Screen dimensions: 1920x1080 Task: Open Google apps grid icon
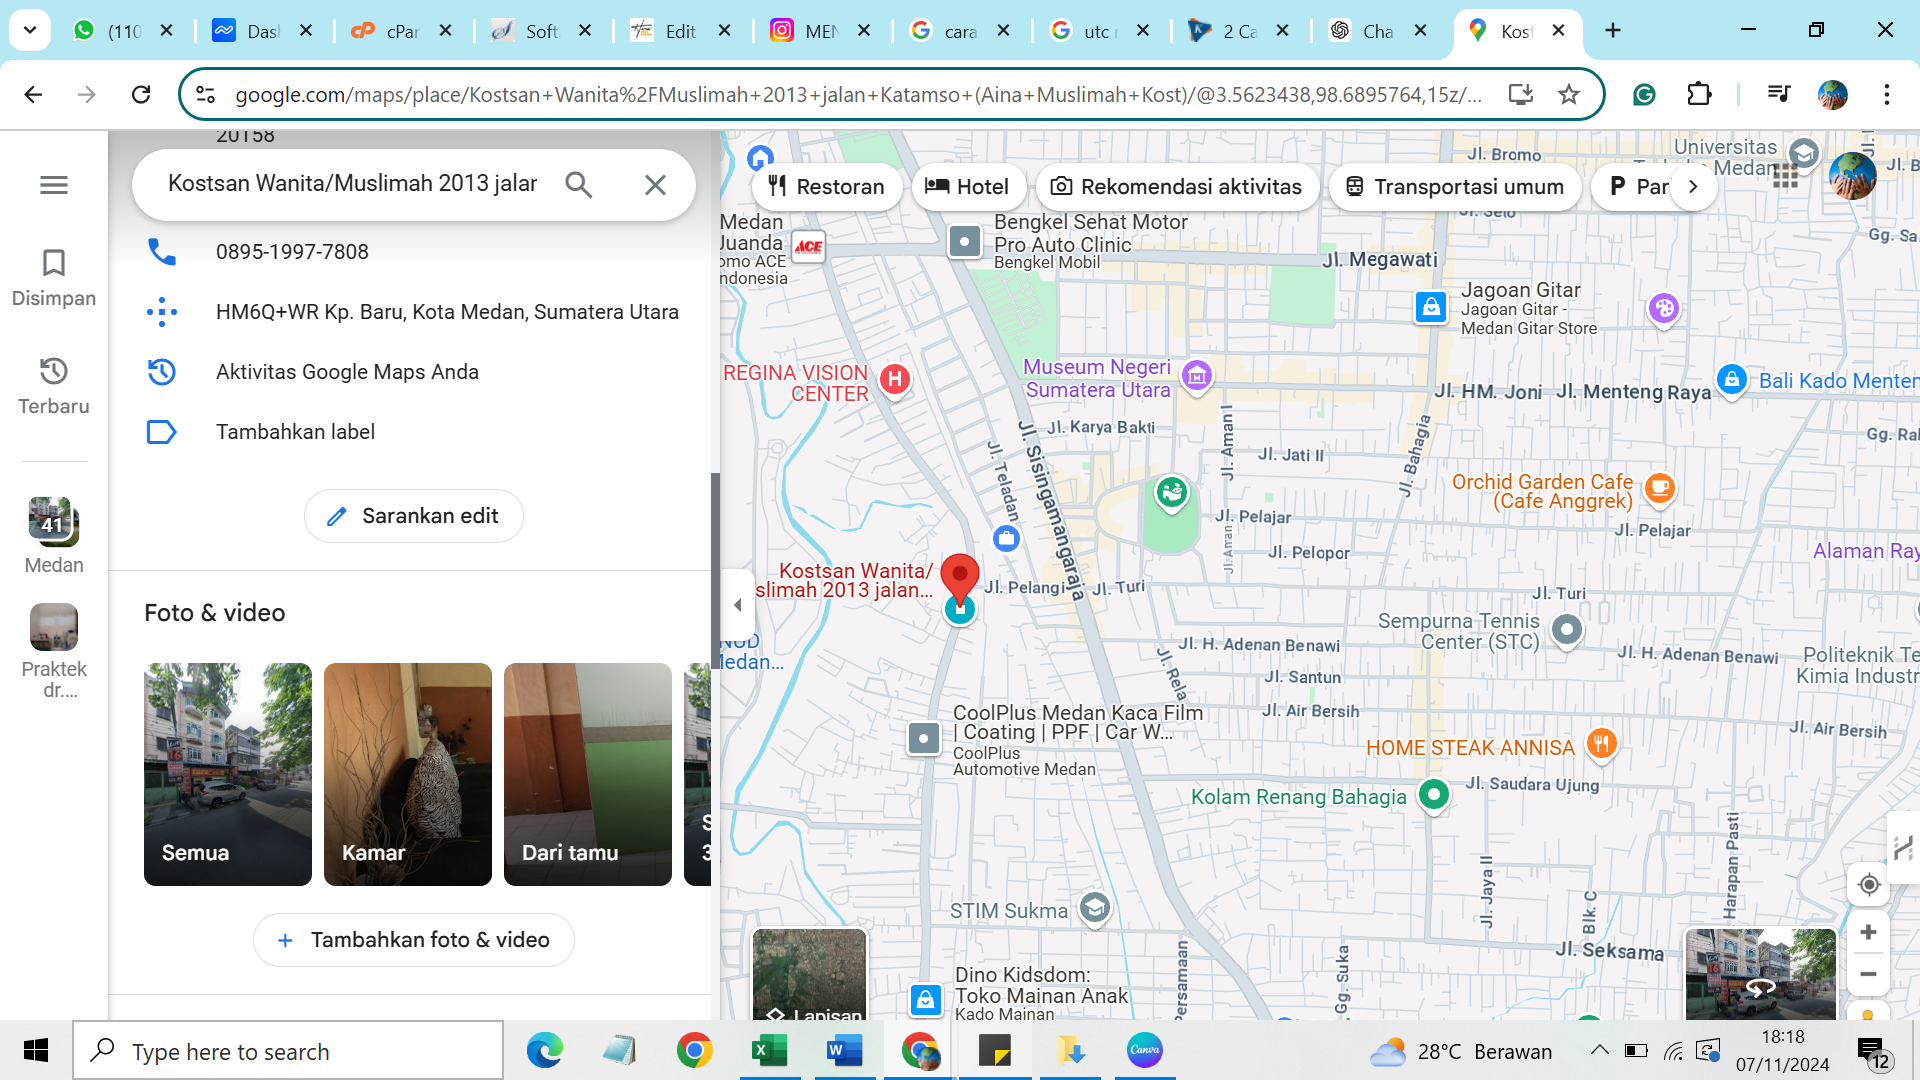[x=1785, y=178]
